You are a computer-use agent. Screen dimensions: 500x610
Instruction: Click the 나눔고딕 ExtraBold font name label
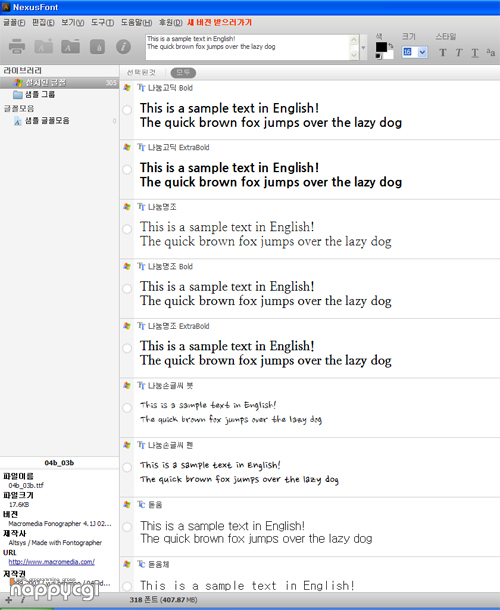click(179, 147)
